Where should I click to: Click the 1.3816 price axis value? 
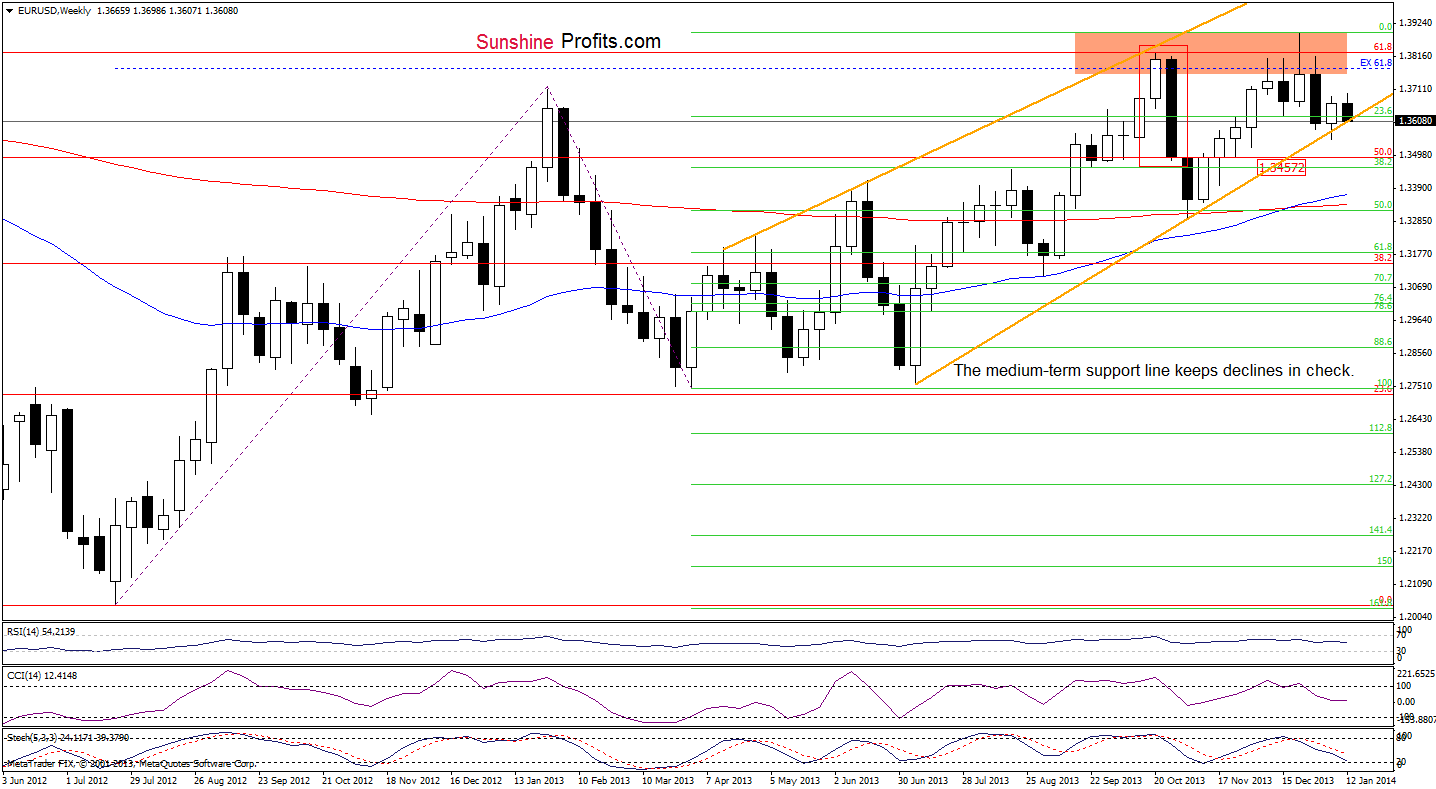click(x=1415, y=55)
